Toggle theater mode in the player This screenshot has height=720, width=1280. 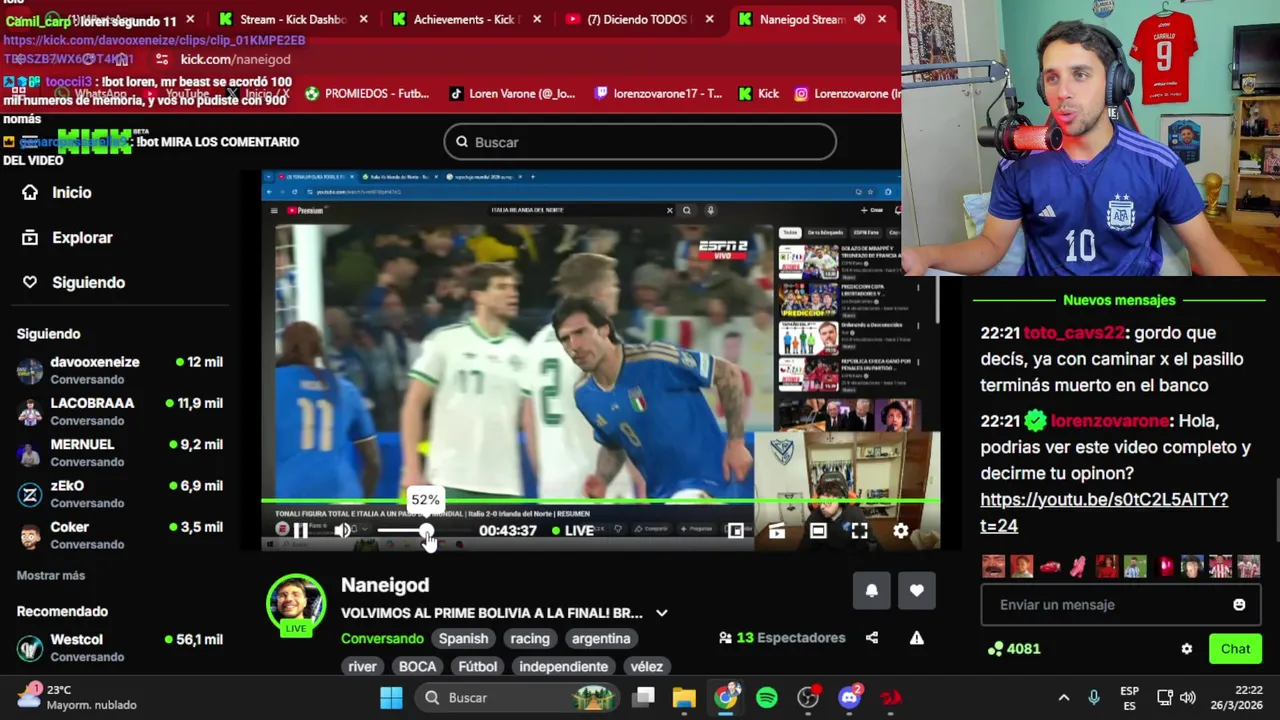click(818, 531)
